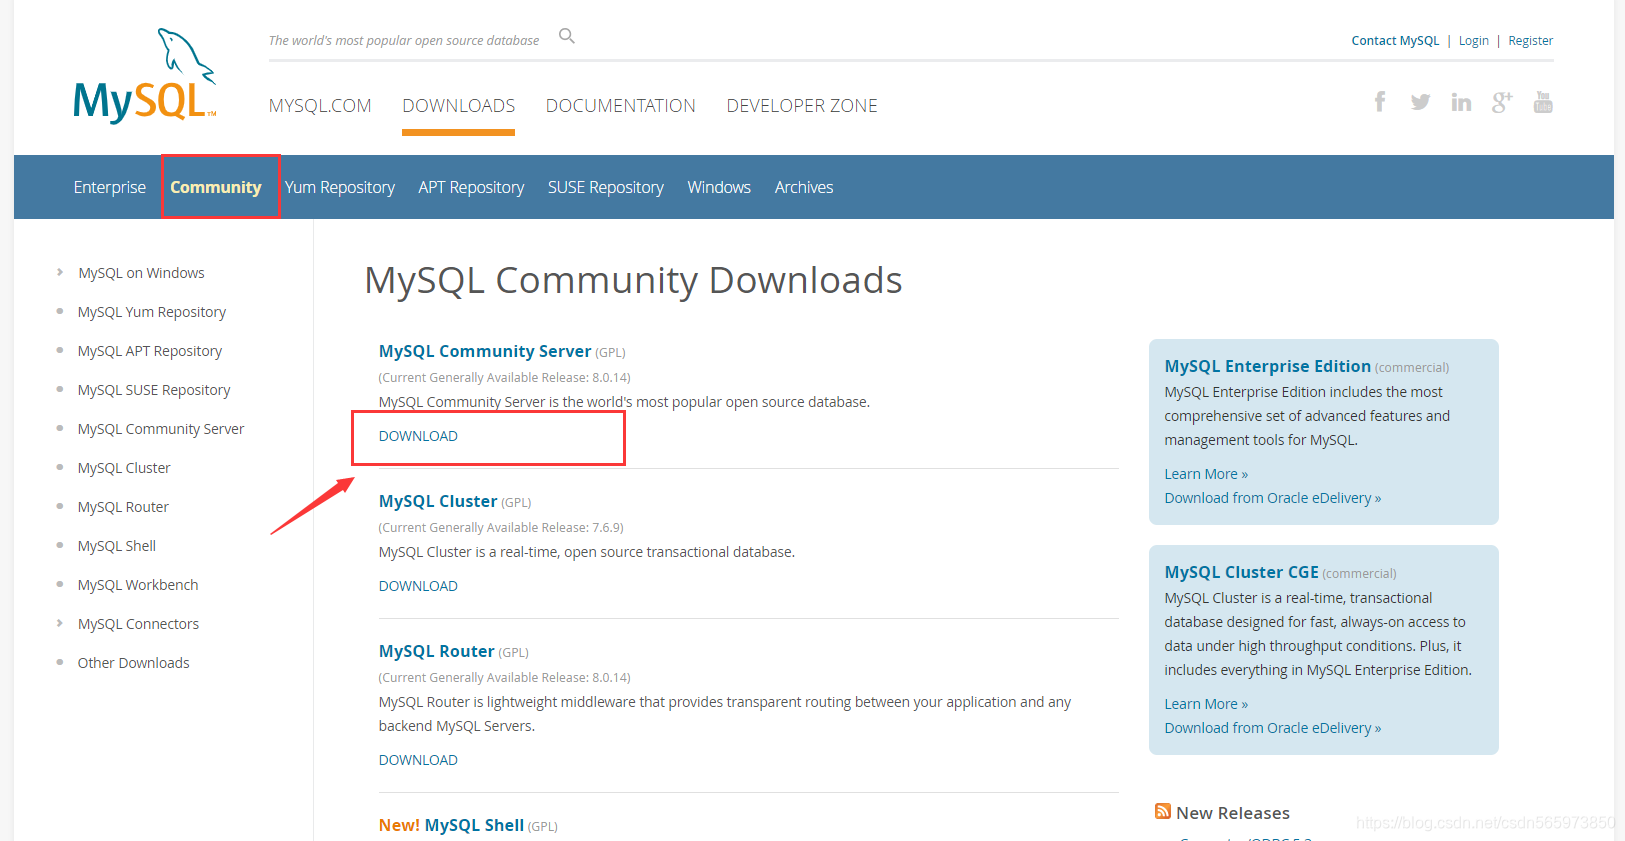Click Learn More under Cluster CGE
1625x841 pixels.
1206,704
